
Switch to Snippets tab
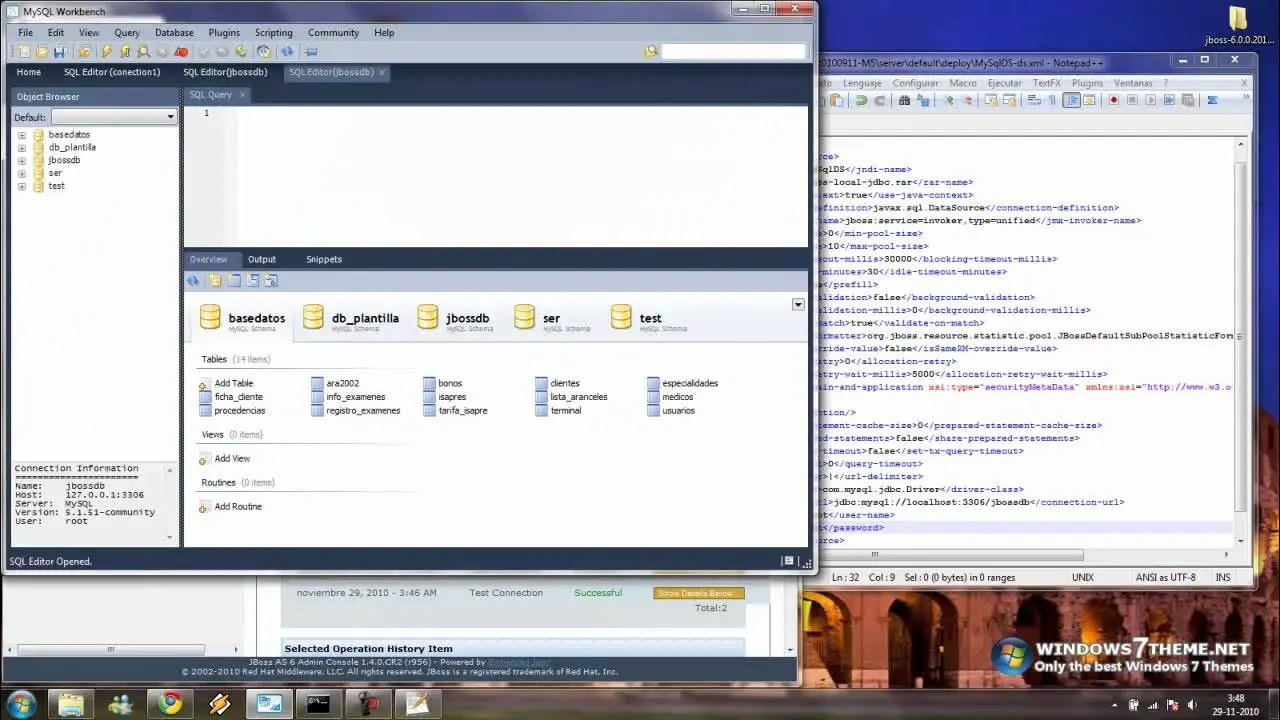point(324,259)
